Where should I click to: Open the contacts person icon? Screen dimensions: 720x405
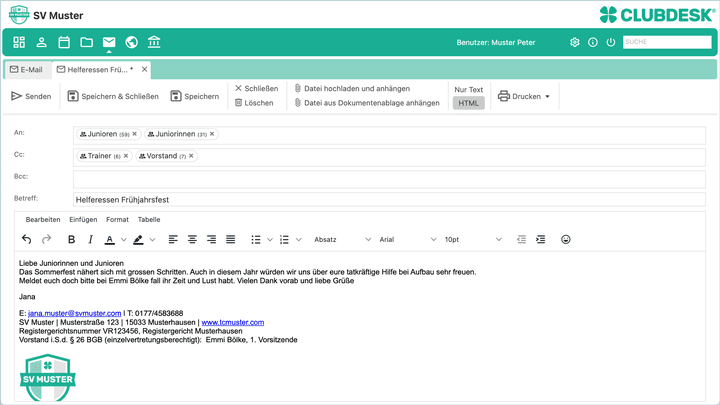pyautogui.click(x=41, y=42)
